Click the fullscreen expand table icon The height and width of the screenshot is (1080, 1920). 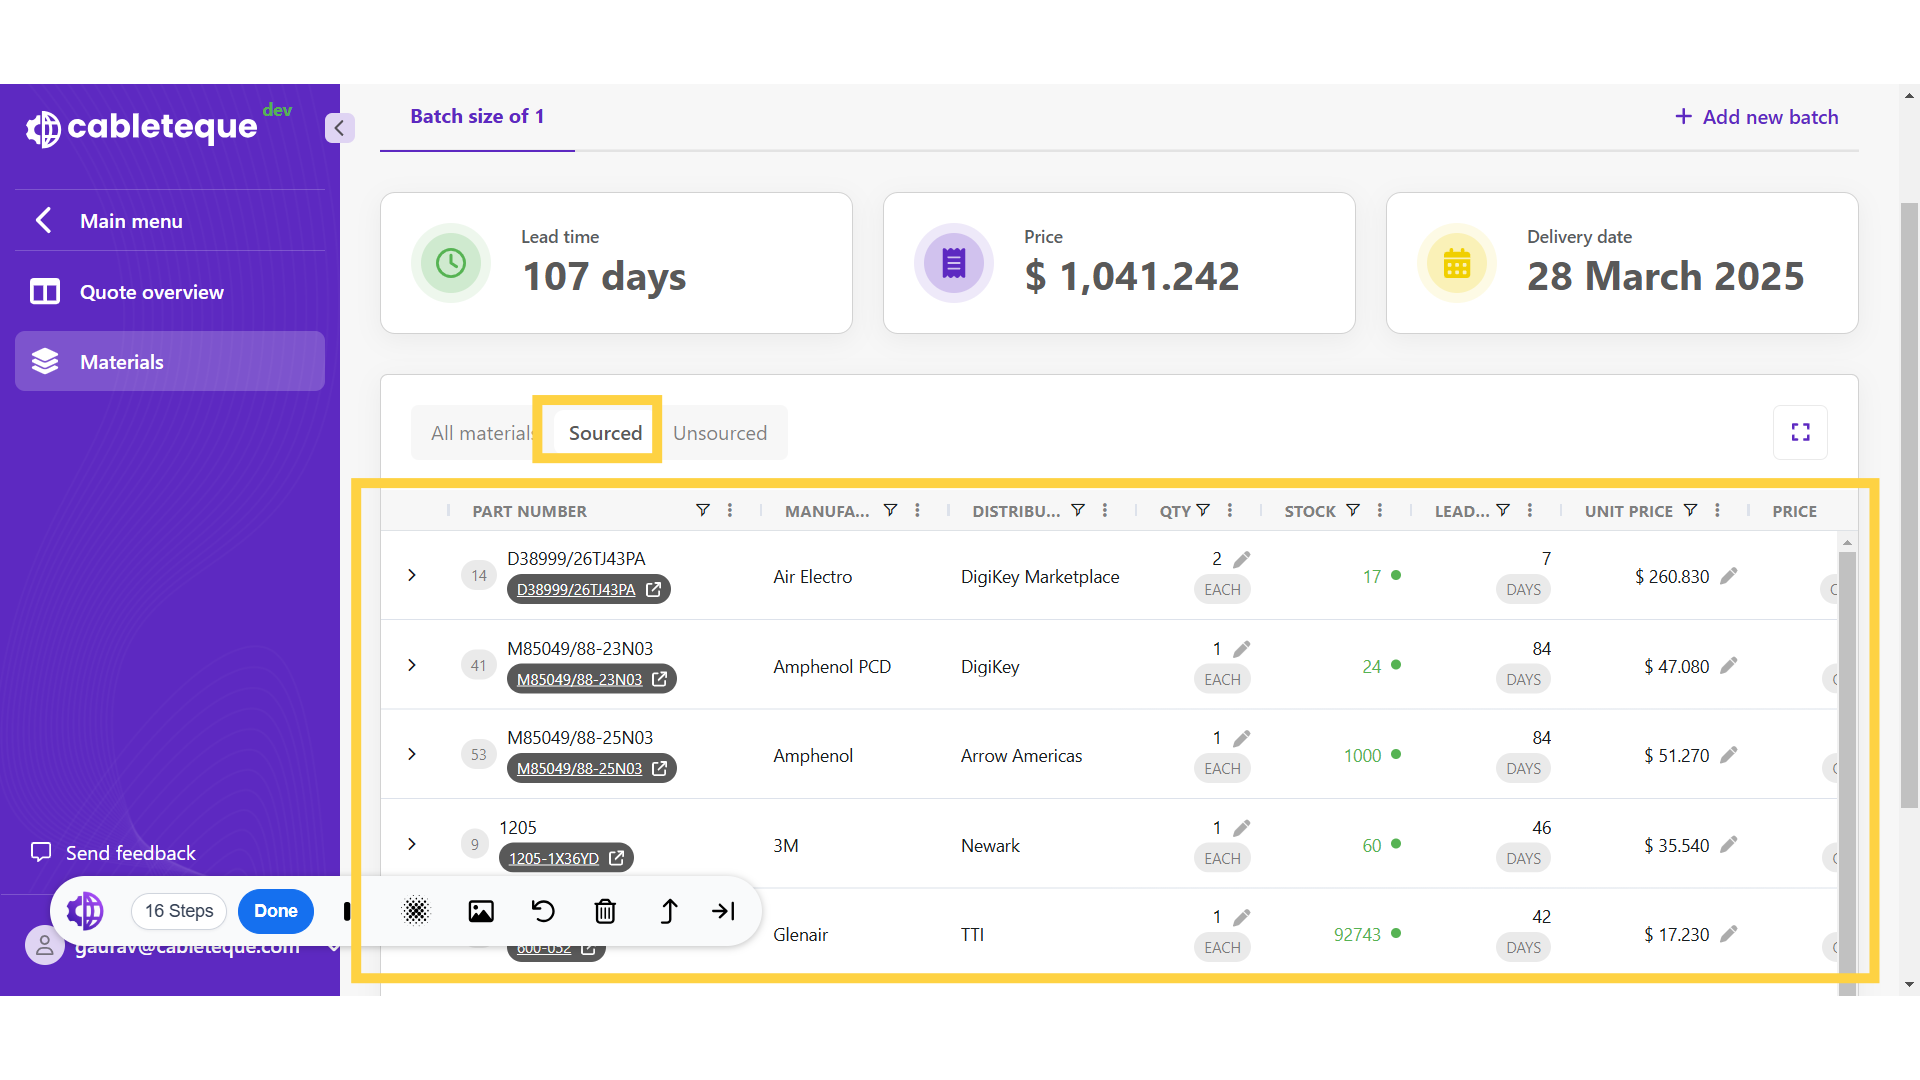1800,432
